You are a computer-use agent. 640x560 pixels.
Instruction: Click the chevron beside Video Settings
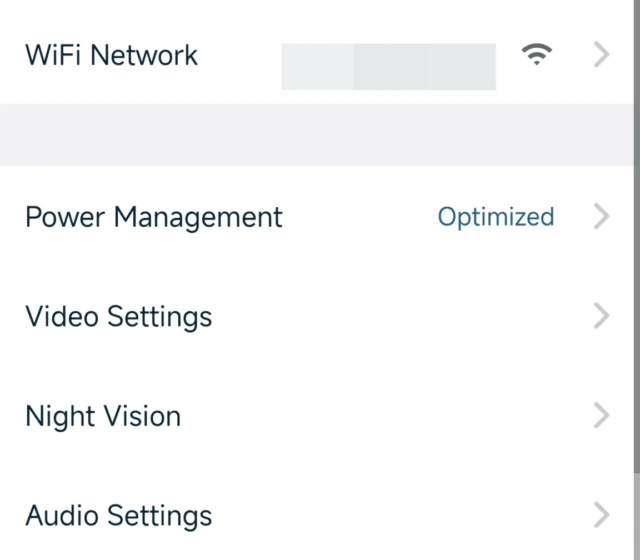pyautogui.click(x=601, y=316)
